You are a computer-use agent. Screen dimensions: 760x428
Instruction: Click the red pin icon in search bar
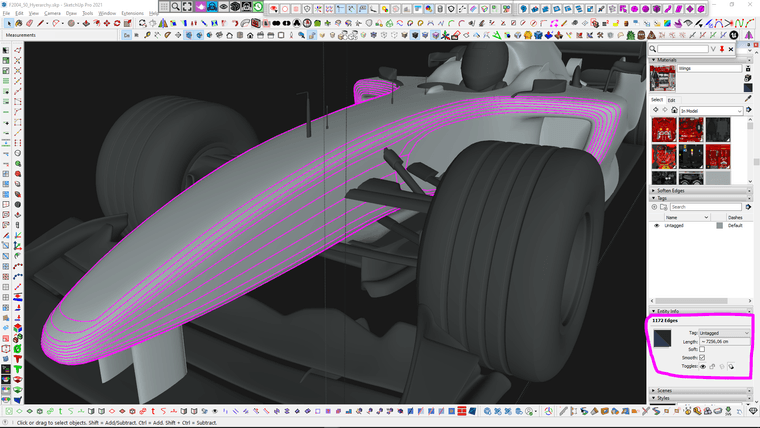point(722,48)
